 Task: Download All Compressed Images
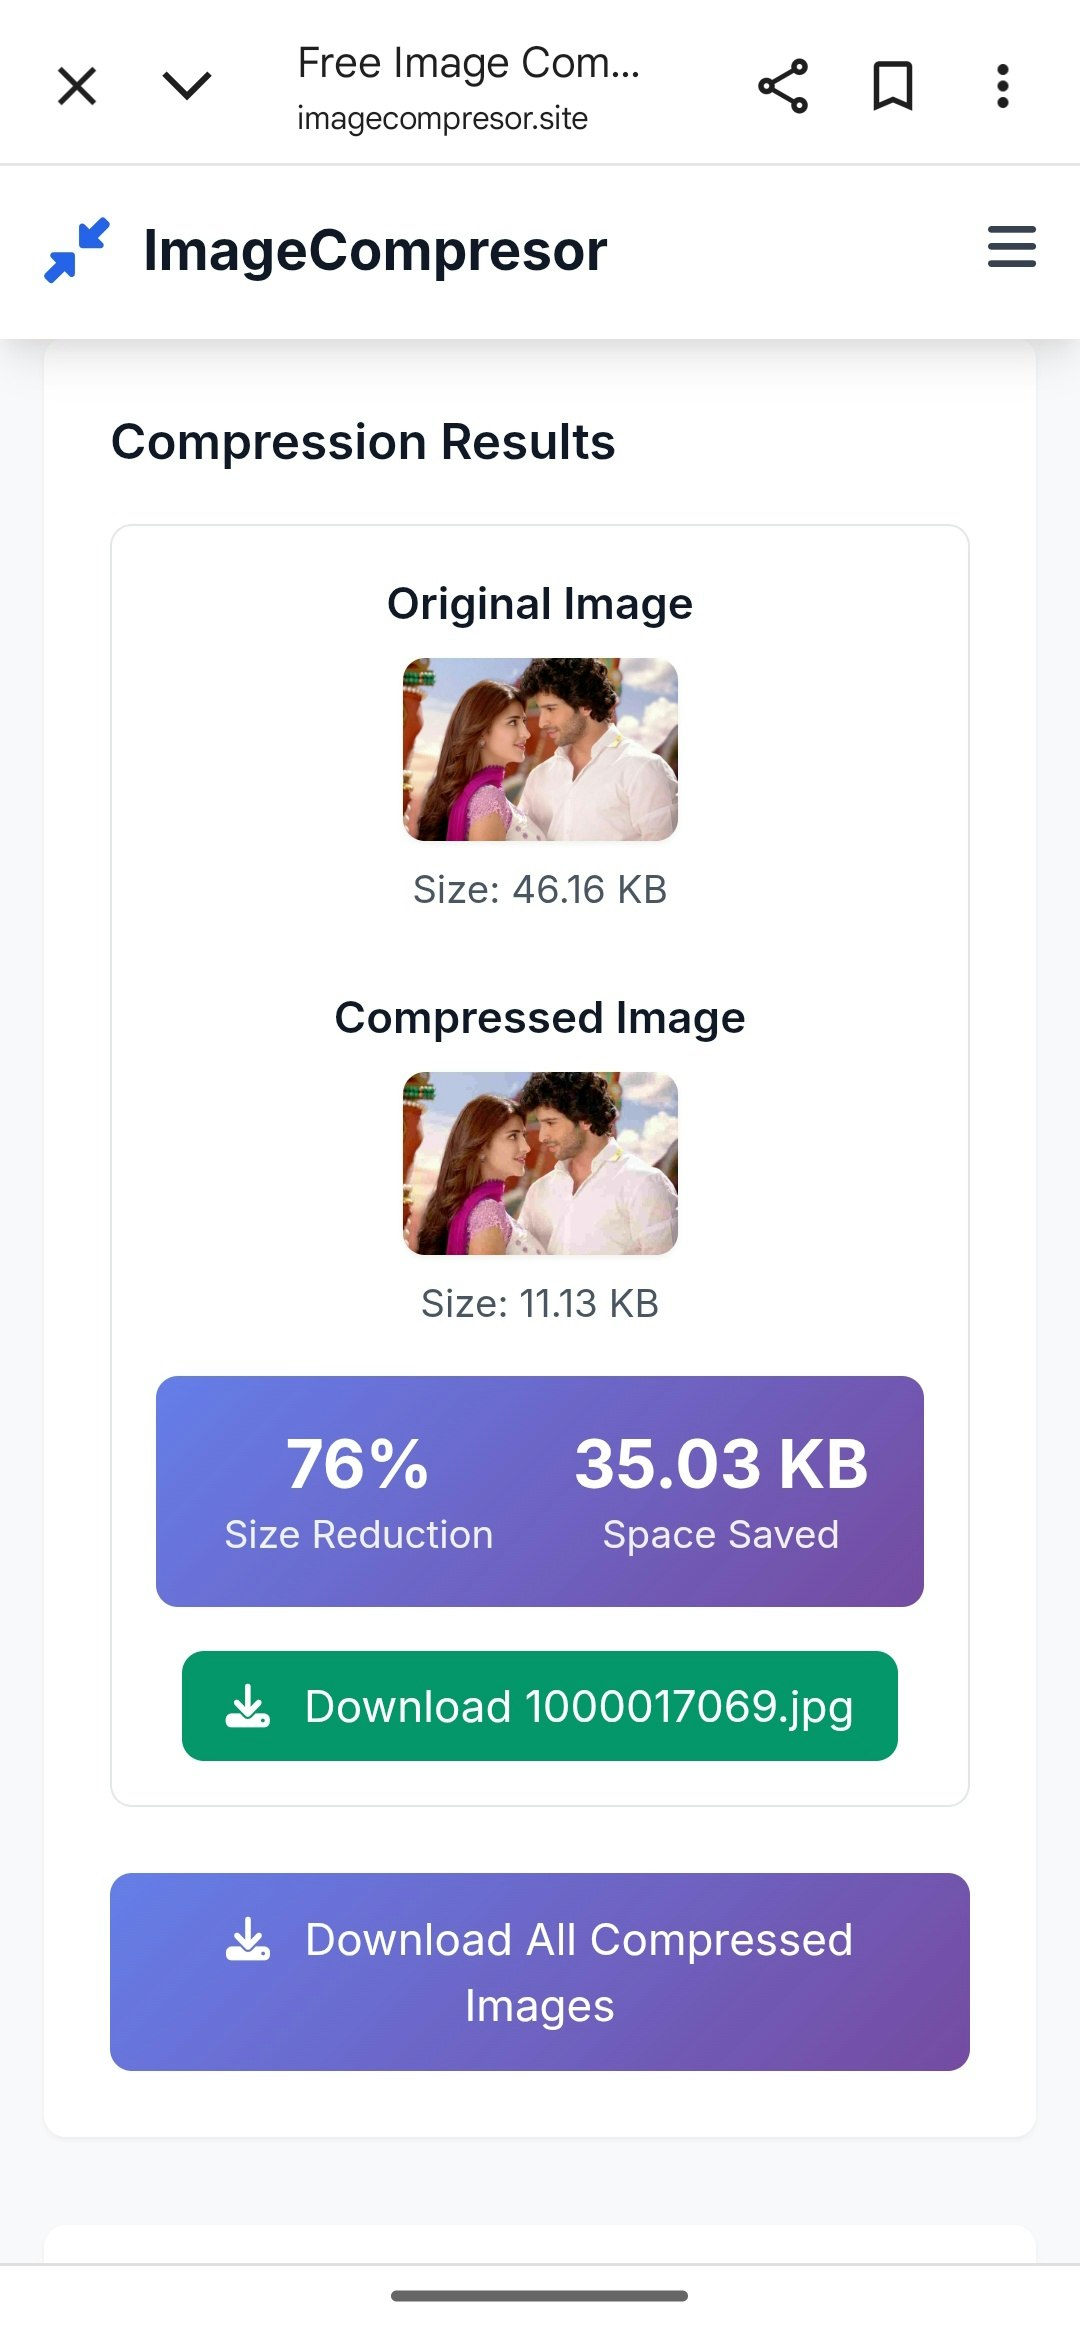[539, 1970]
